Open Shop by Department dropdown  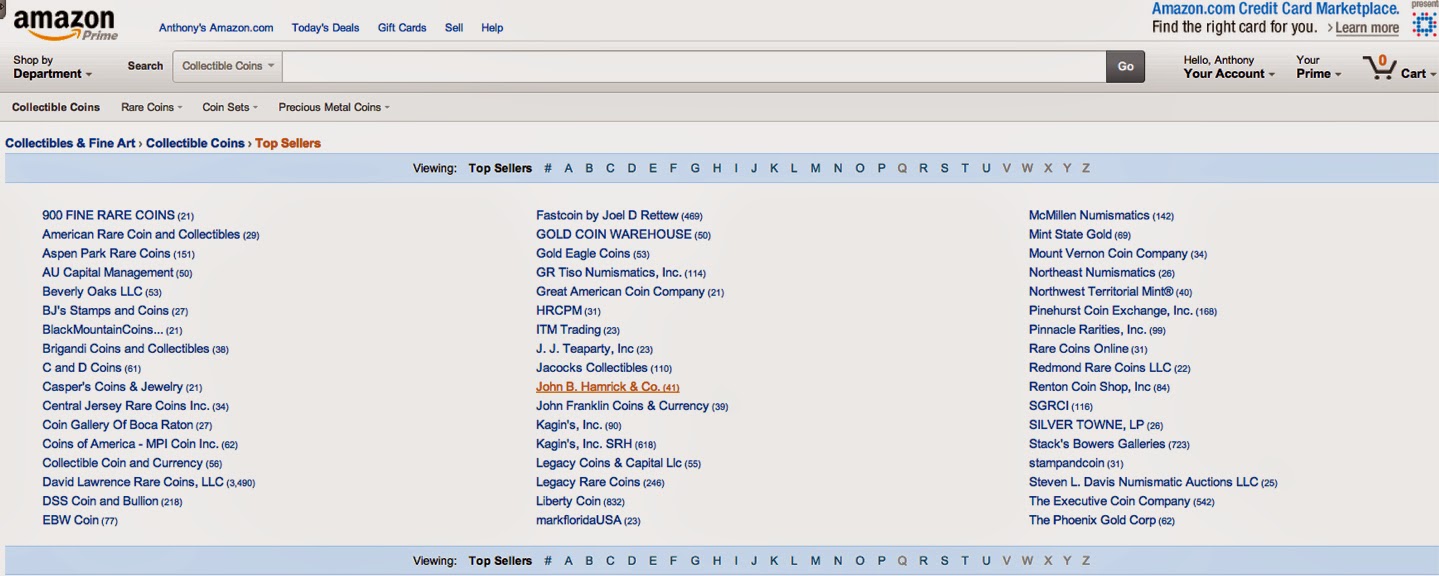pos(52,67)
